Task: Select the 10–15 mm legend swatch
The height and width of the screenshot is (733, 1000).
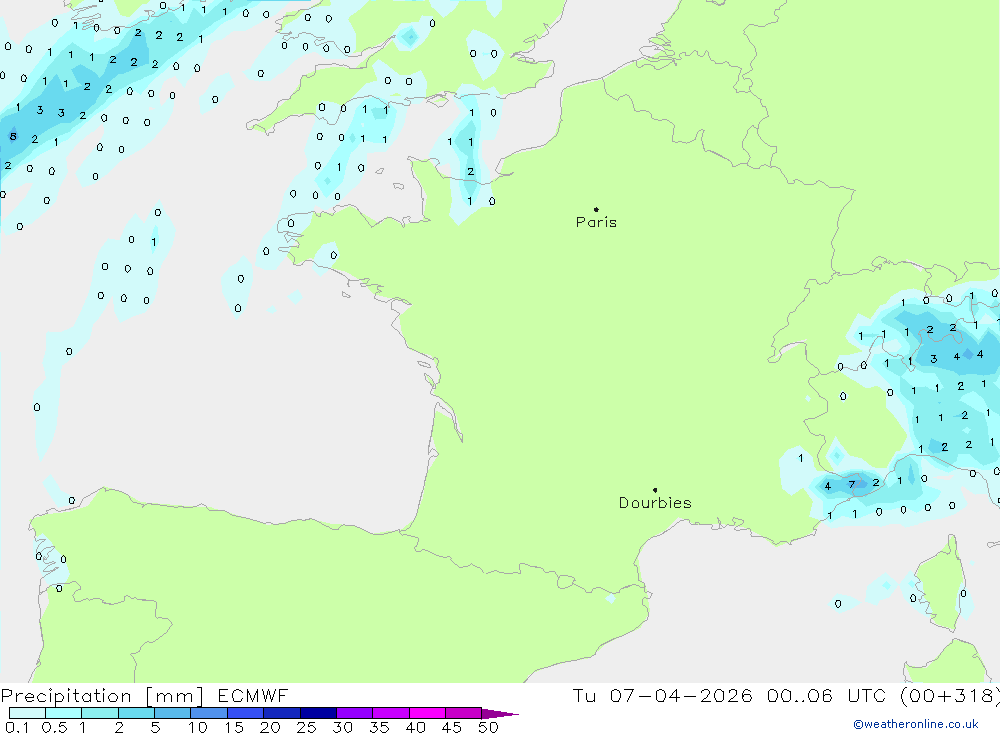Action: [209, 713]
